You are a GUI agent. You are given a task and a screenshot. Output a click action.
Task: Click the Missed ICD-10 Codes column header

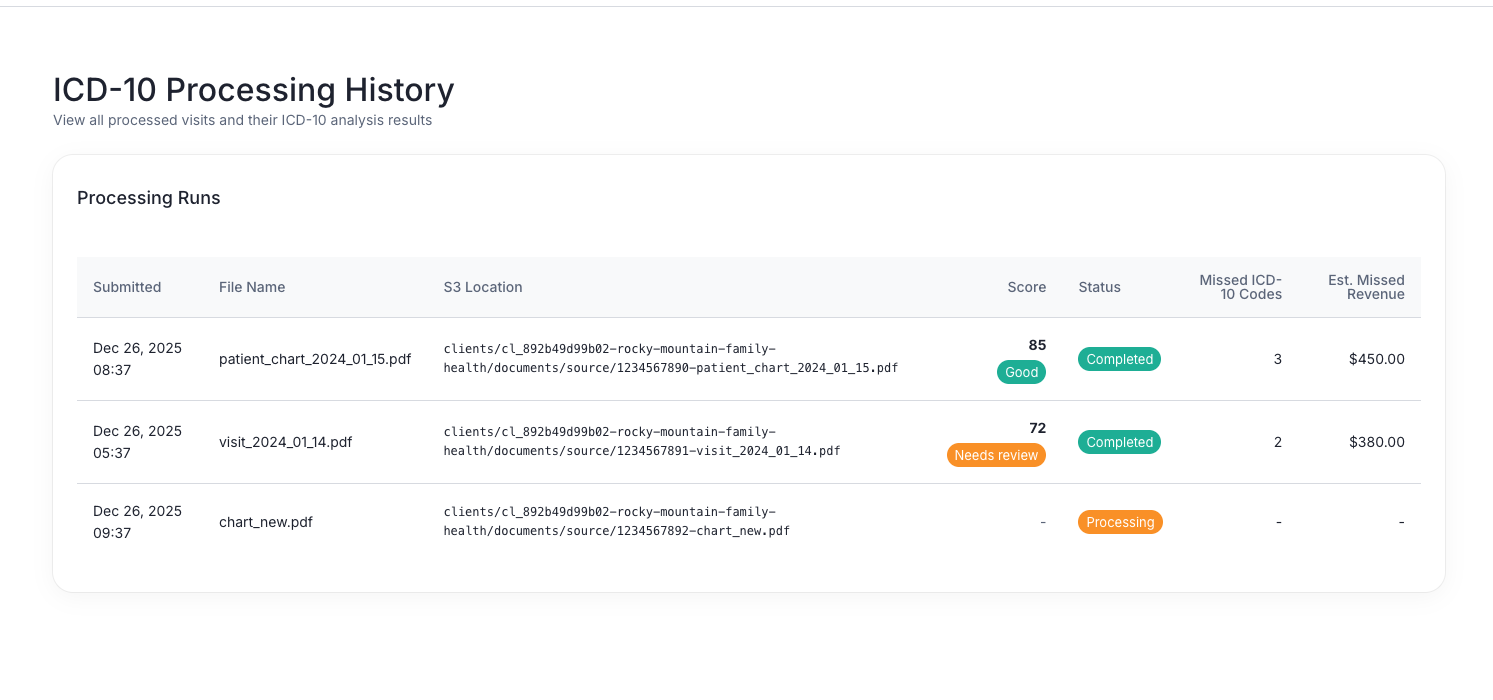1240,287
